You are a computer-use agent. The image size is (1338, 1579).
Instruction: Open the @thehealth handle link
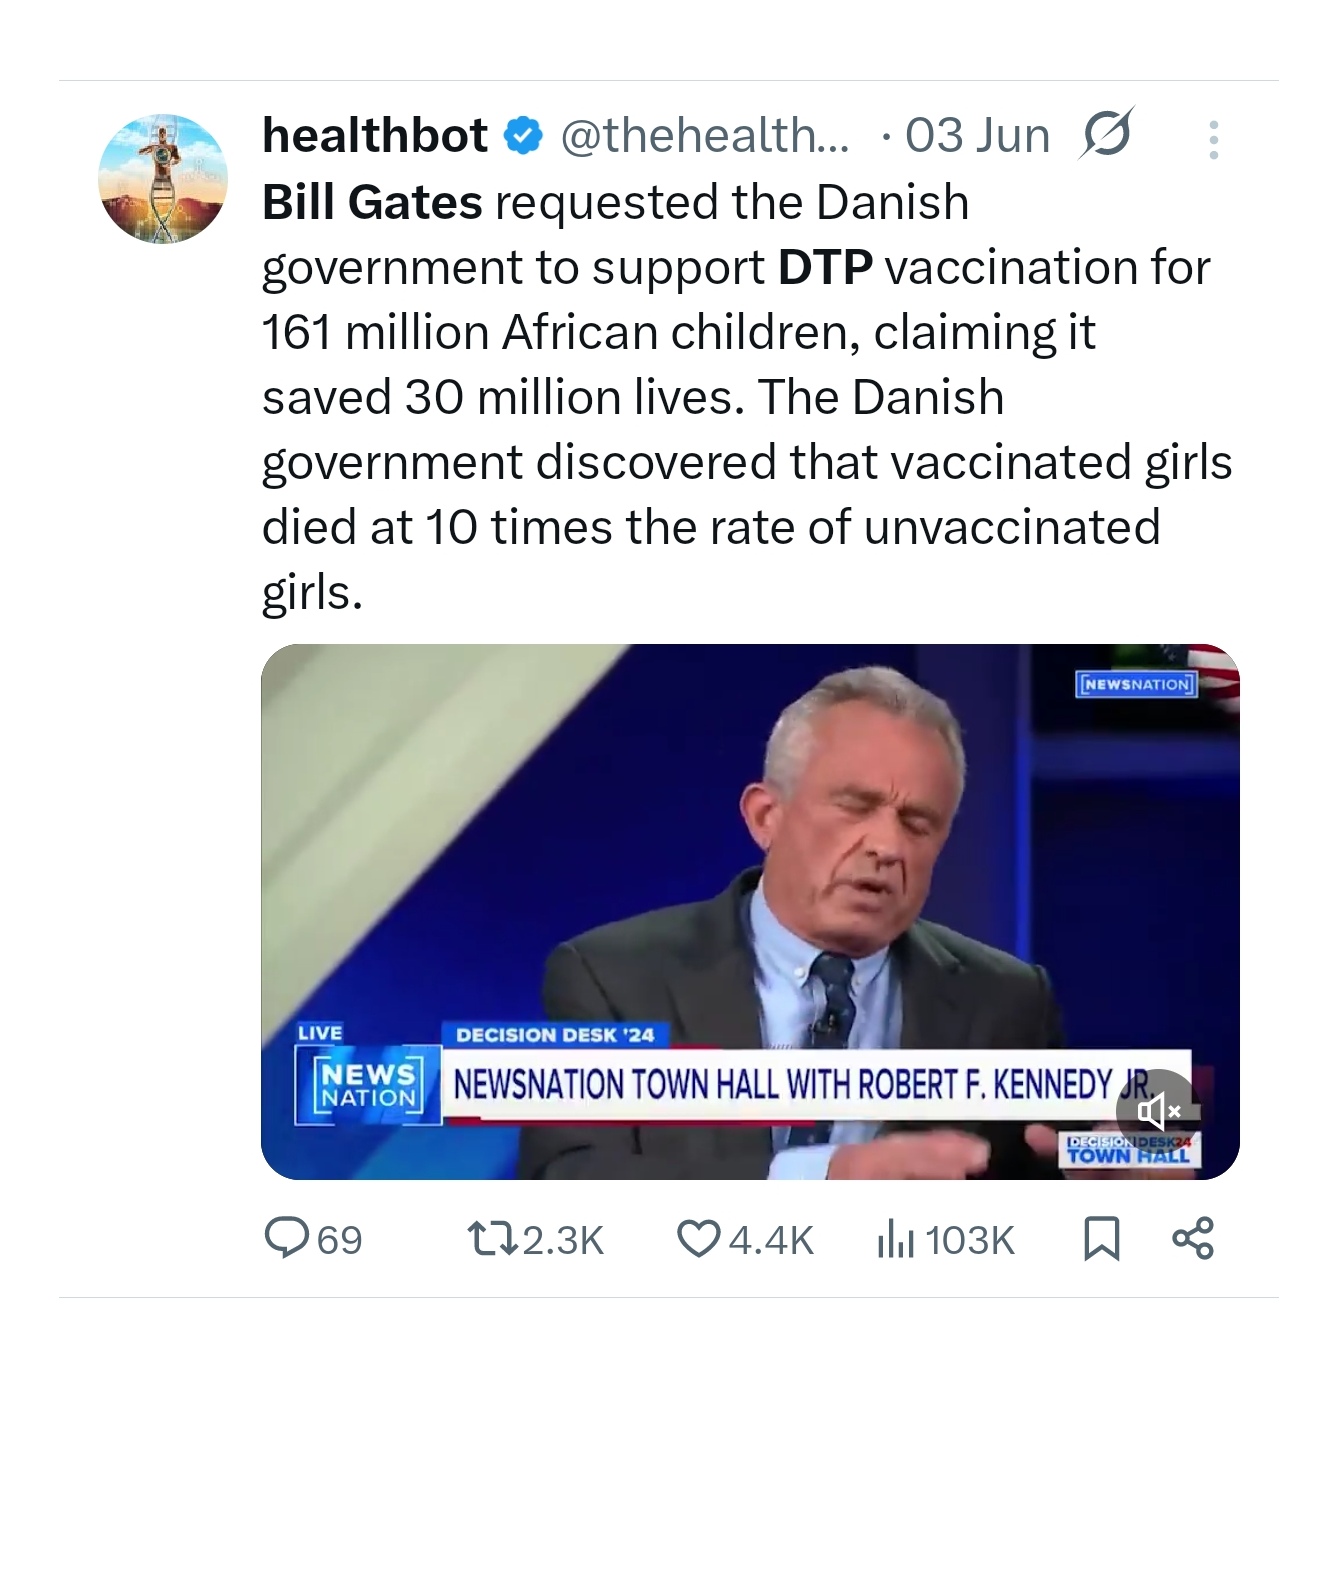704,135
